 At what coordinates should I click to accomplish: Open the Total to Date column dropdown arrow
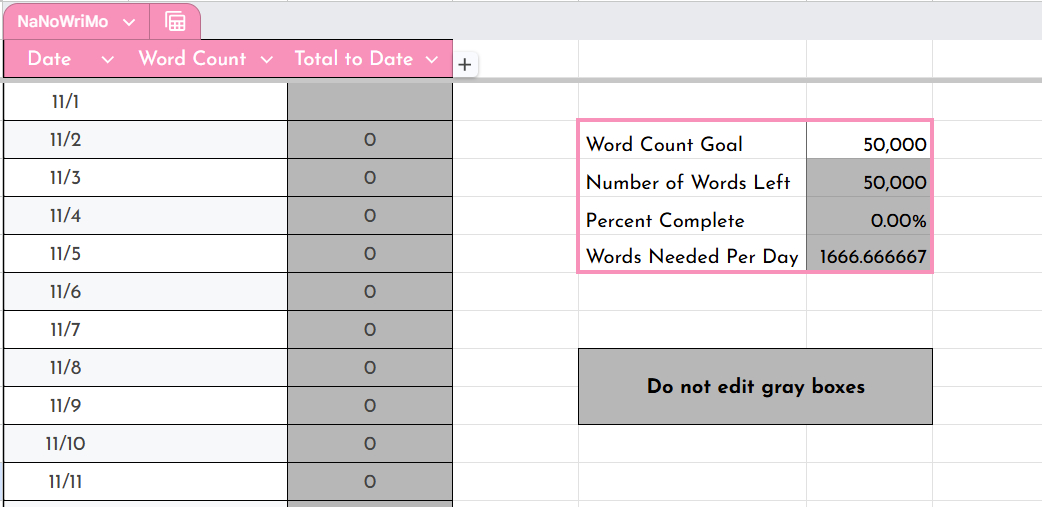(x=432, y=60)
